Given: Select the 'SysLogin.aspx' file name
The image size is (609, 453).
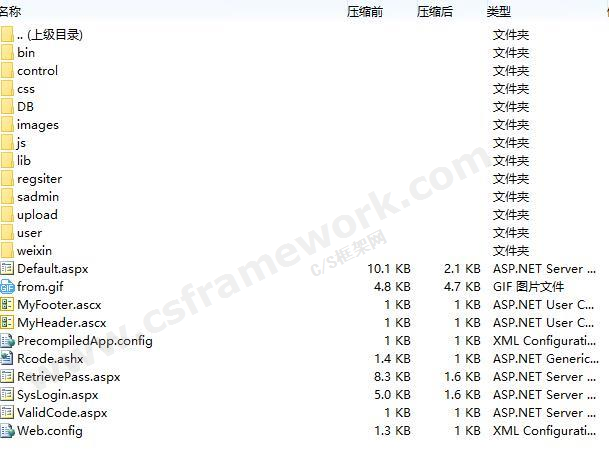Looking at the screenshot, I should pyautogui.click(x=57, y=395).
